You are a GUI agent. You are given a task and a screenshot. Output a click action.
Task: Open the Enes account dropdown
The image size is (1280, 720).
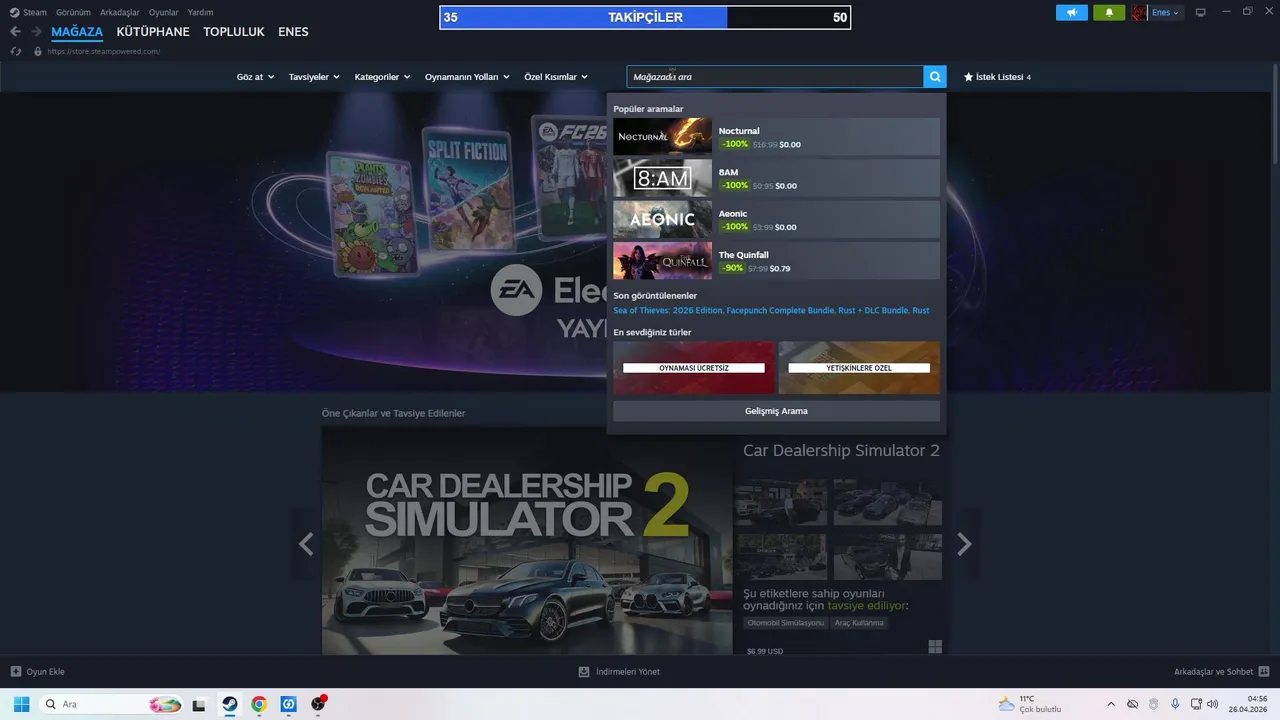point(1165,13)
